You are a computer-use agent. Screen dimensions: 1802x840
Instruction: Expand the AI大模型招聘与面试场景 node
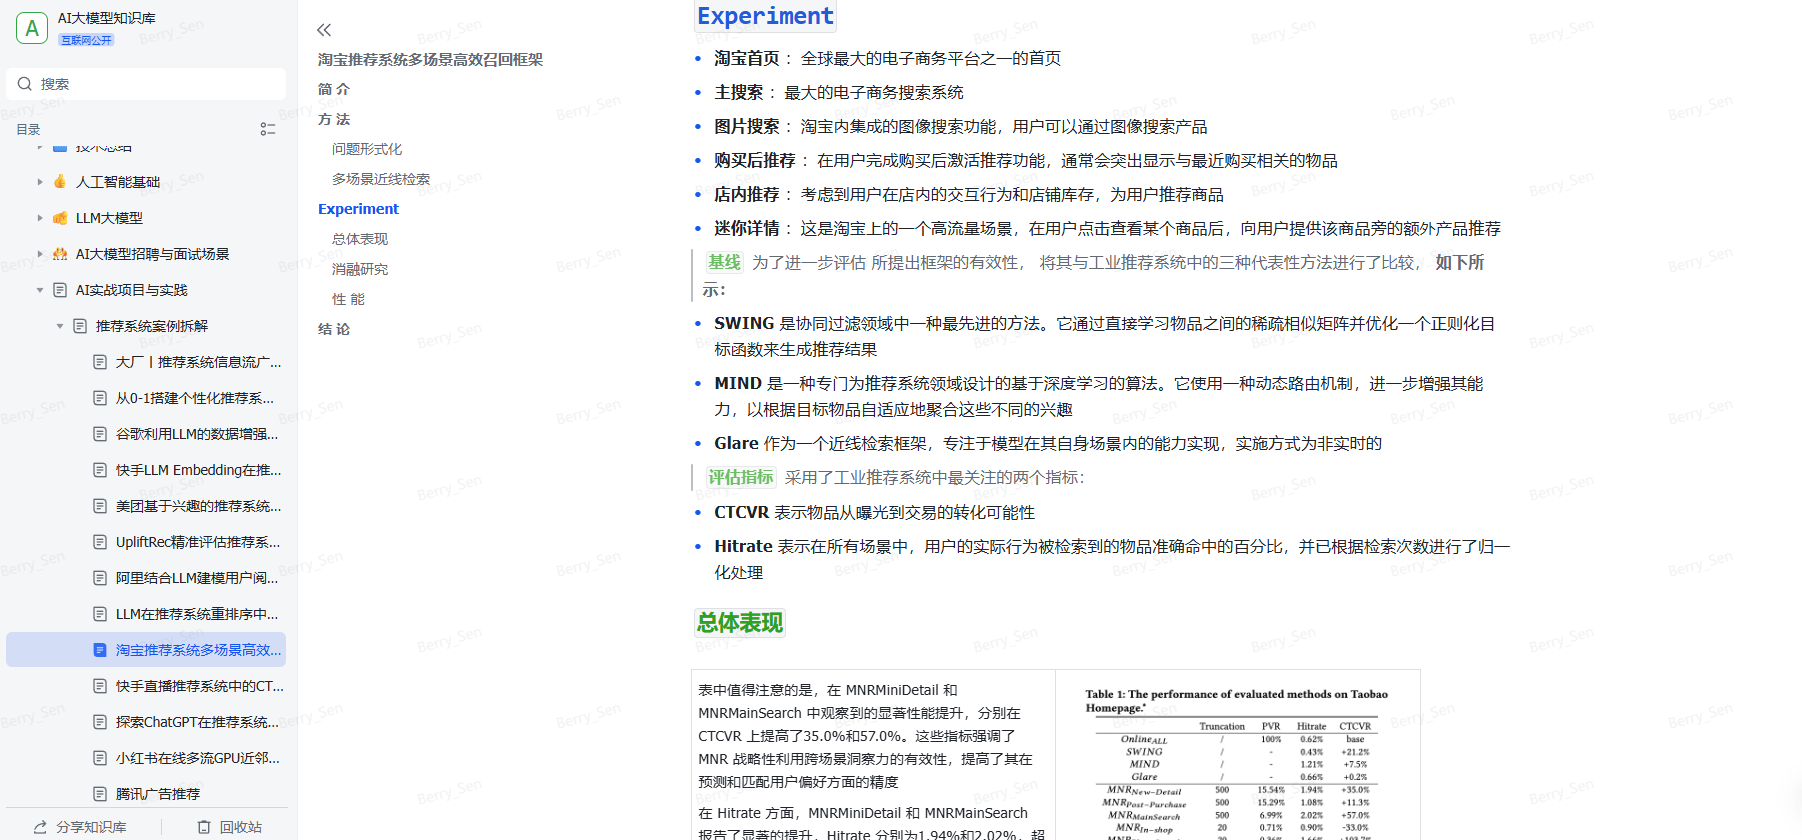[x=40, y=254]
